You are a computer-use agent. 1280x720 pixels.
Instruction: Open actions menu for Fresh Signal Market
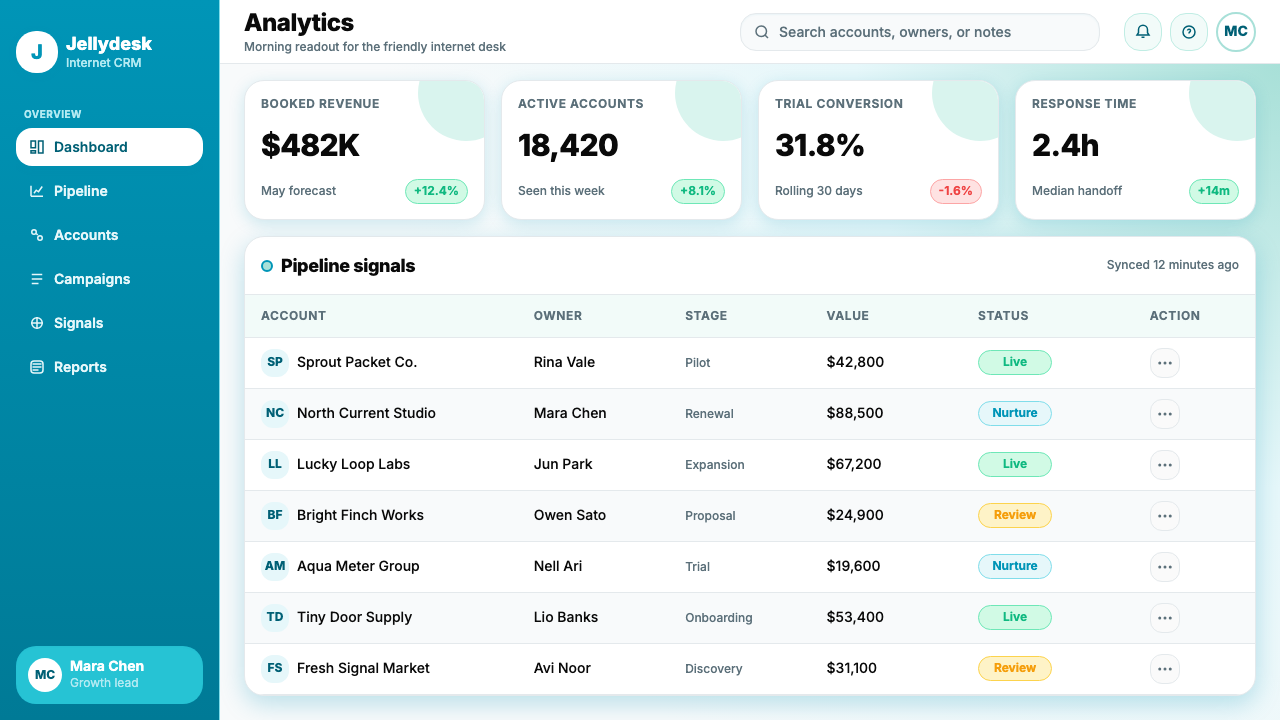click(x=1164, y=669)
